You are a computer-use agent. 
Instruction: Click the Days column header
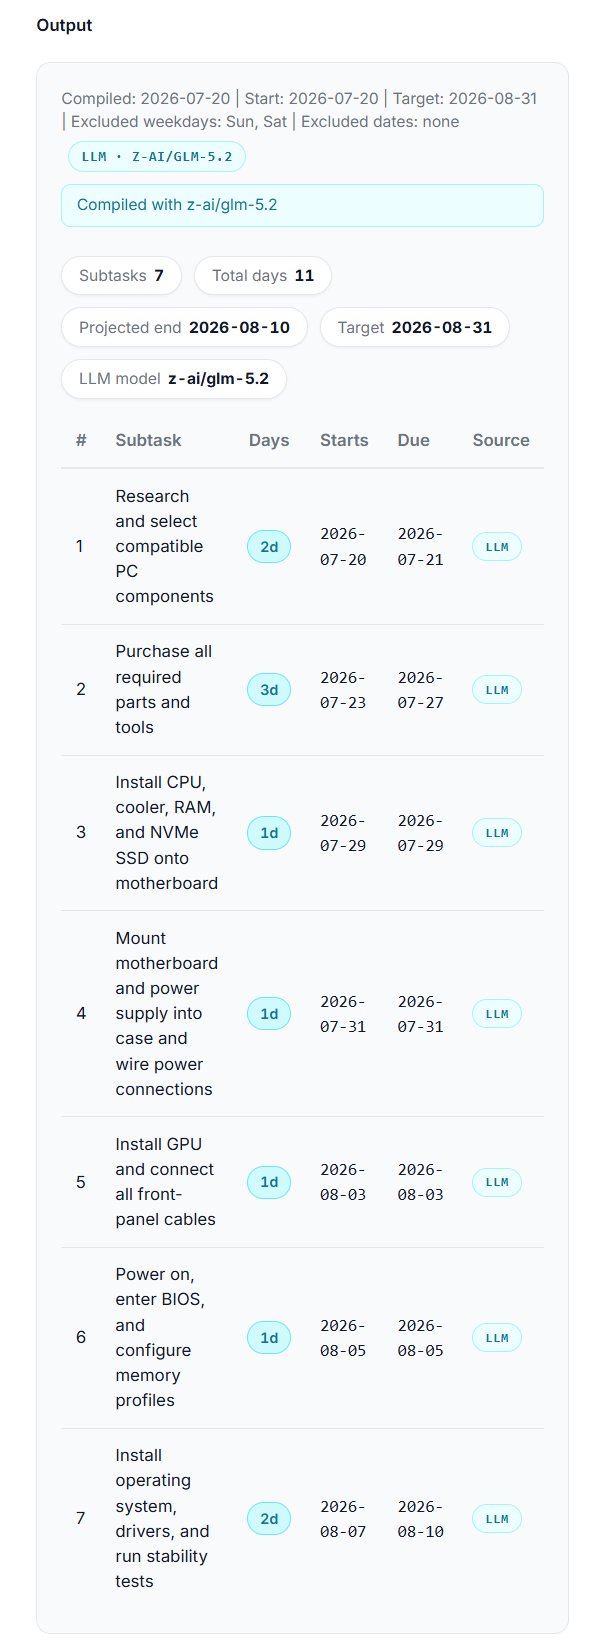pyautogui.click(x=269, y=440)
